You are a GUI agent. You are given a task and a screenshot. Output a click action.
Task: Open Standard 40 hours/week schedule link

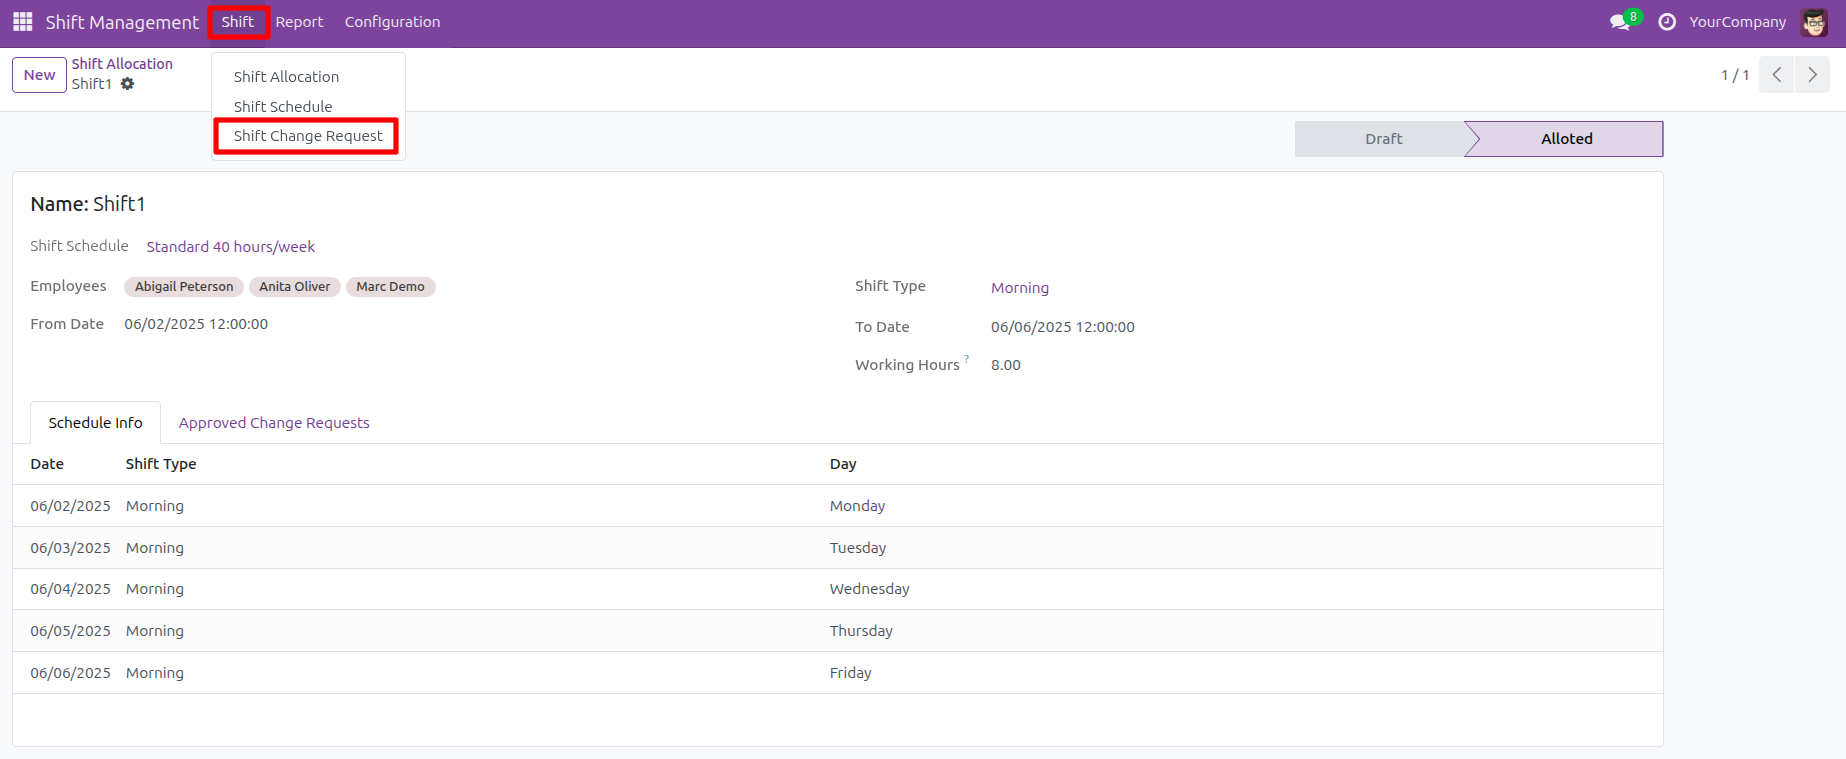click(x=230, y=247)
